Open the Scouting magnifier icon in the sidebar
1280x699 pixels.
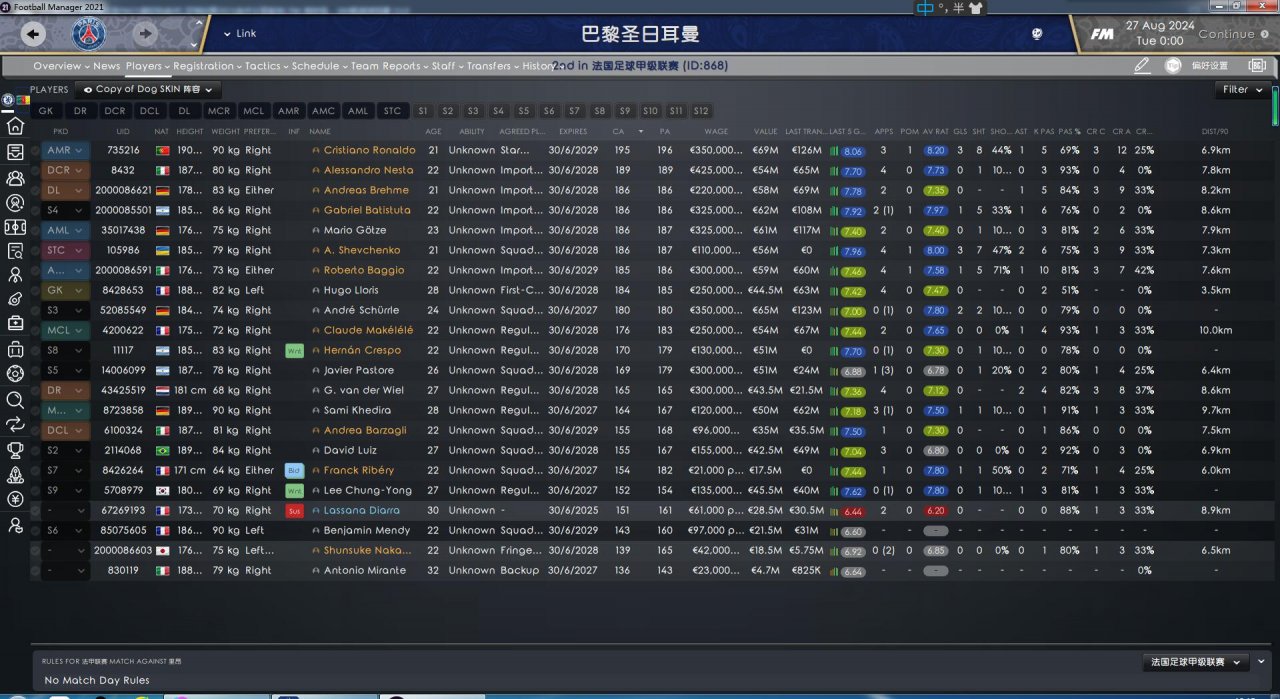(15, 399)
